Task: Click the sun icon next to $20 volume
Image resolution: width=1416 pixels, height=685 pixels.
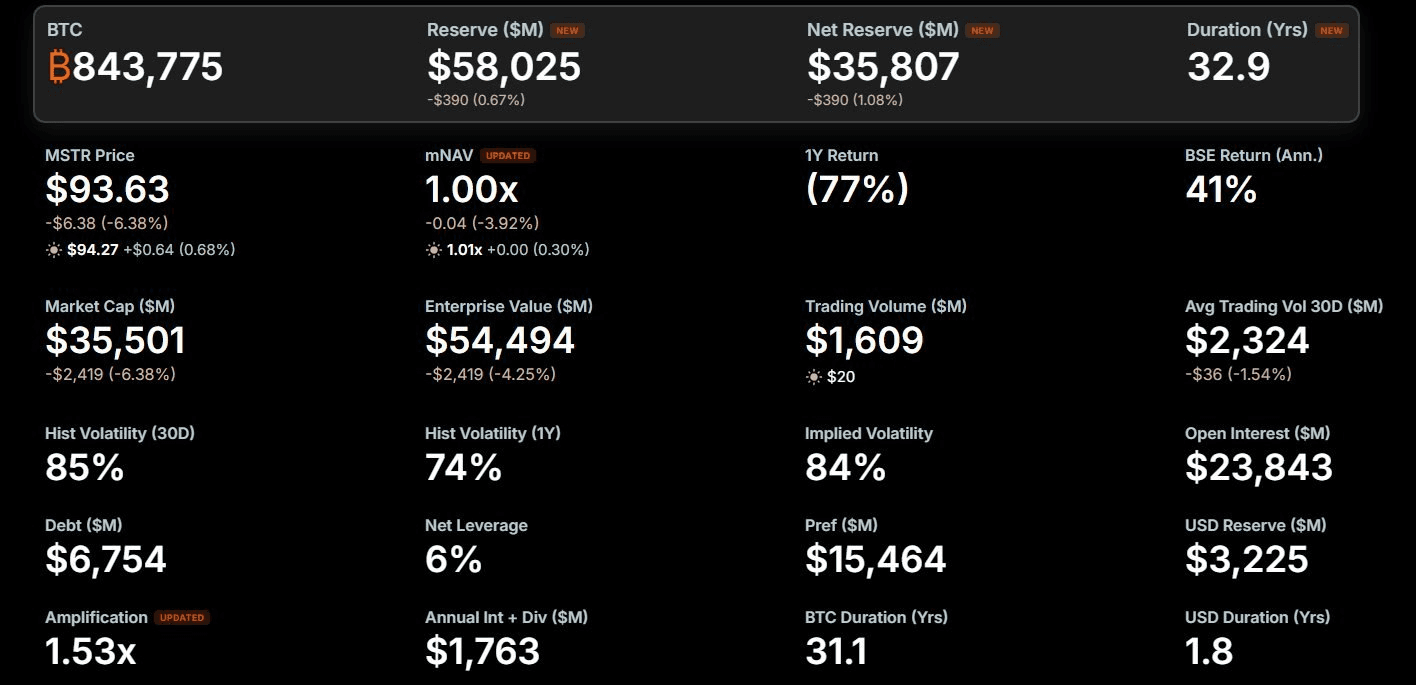Action: coord(814,377)
